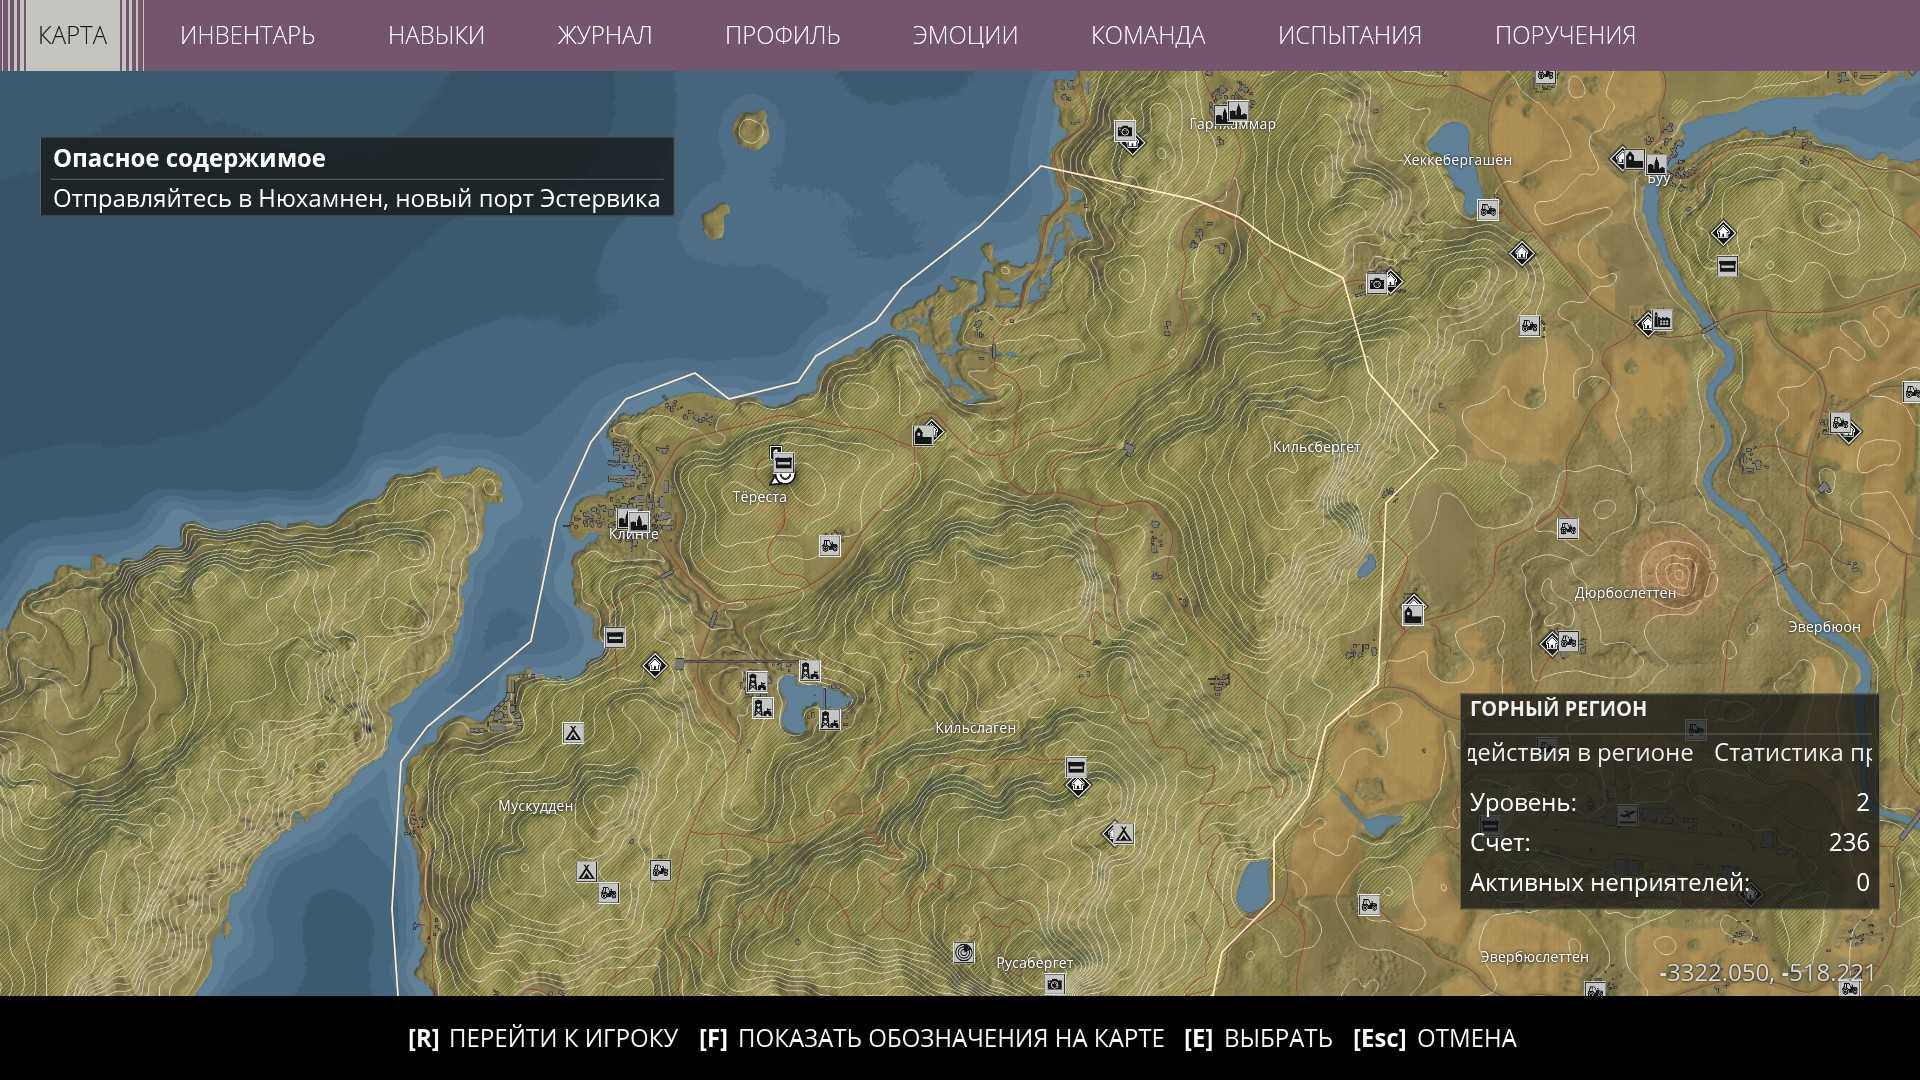Image resolution: width=1920 pixels, height=1080 pixels.
Task: Select the tent camp icon above Мускудден
Action: tap(573, 733)
